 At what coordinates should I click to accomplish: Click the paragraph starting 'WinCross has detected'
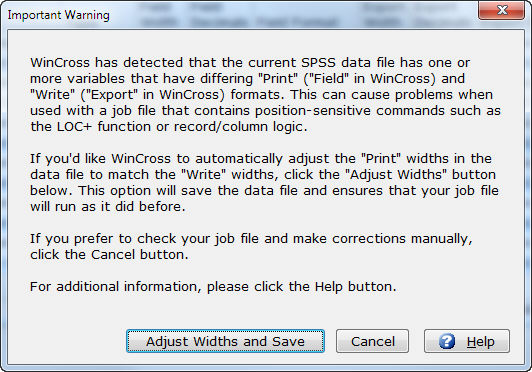[x=265, y=95]
